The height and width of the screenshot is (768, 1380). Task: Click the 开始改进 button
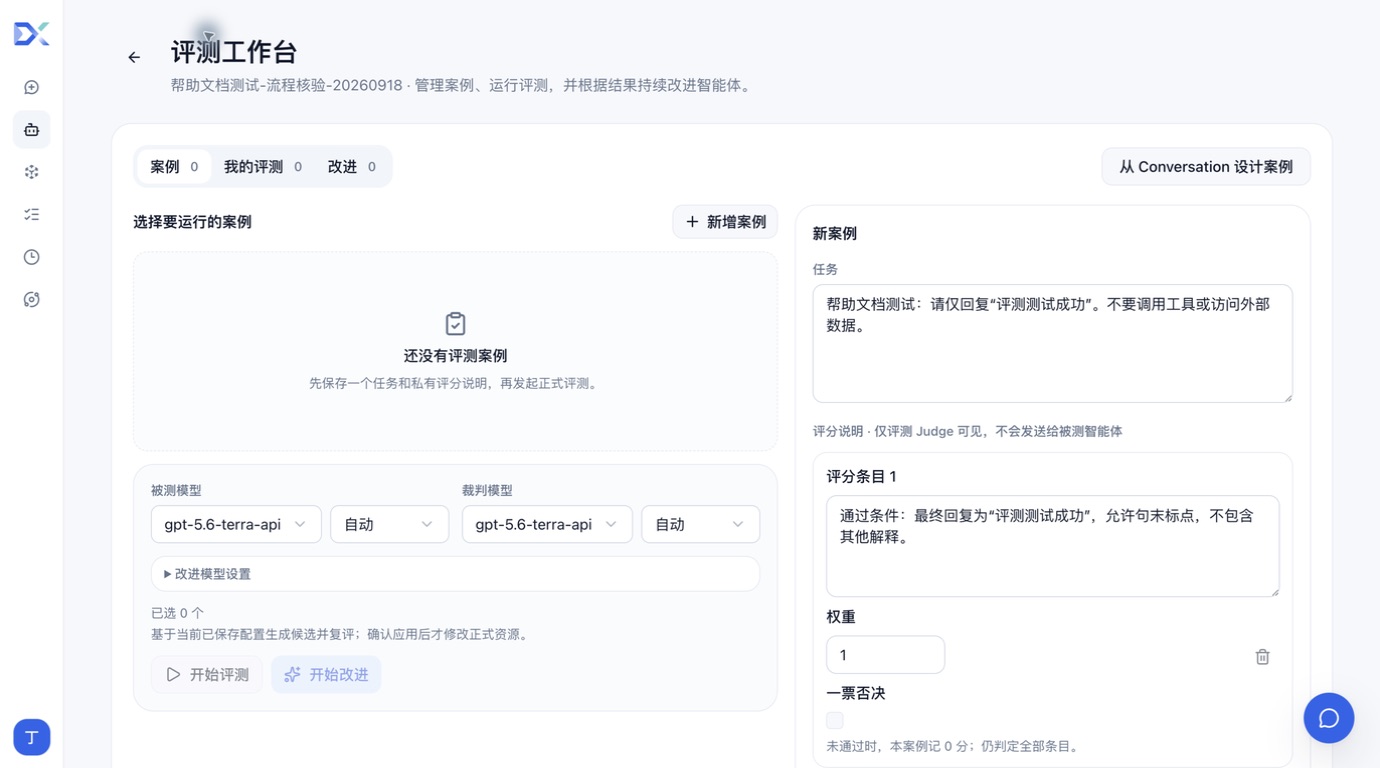click(x=326, y=675)
